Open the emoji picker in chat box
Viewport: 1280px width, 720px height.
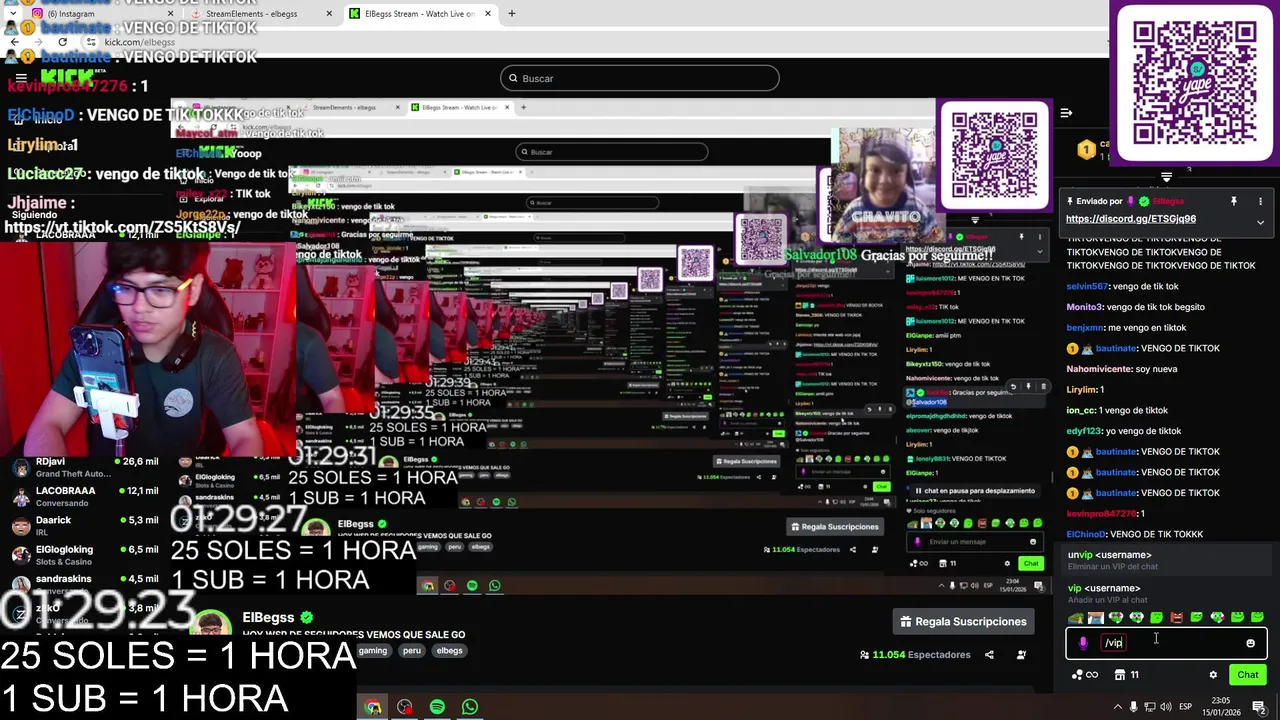tap(1250, 643)
